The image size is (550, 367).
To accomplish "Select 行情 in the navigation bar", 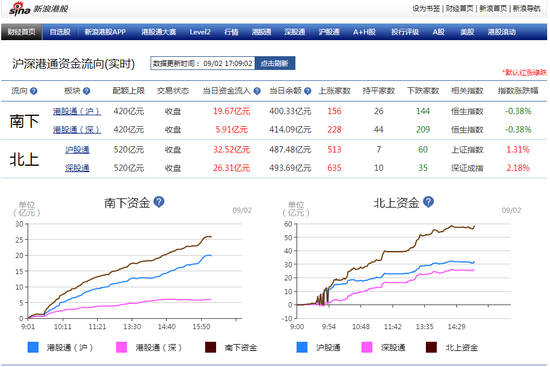I will 231,32.
